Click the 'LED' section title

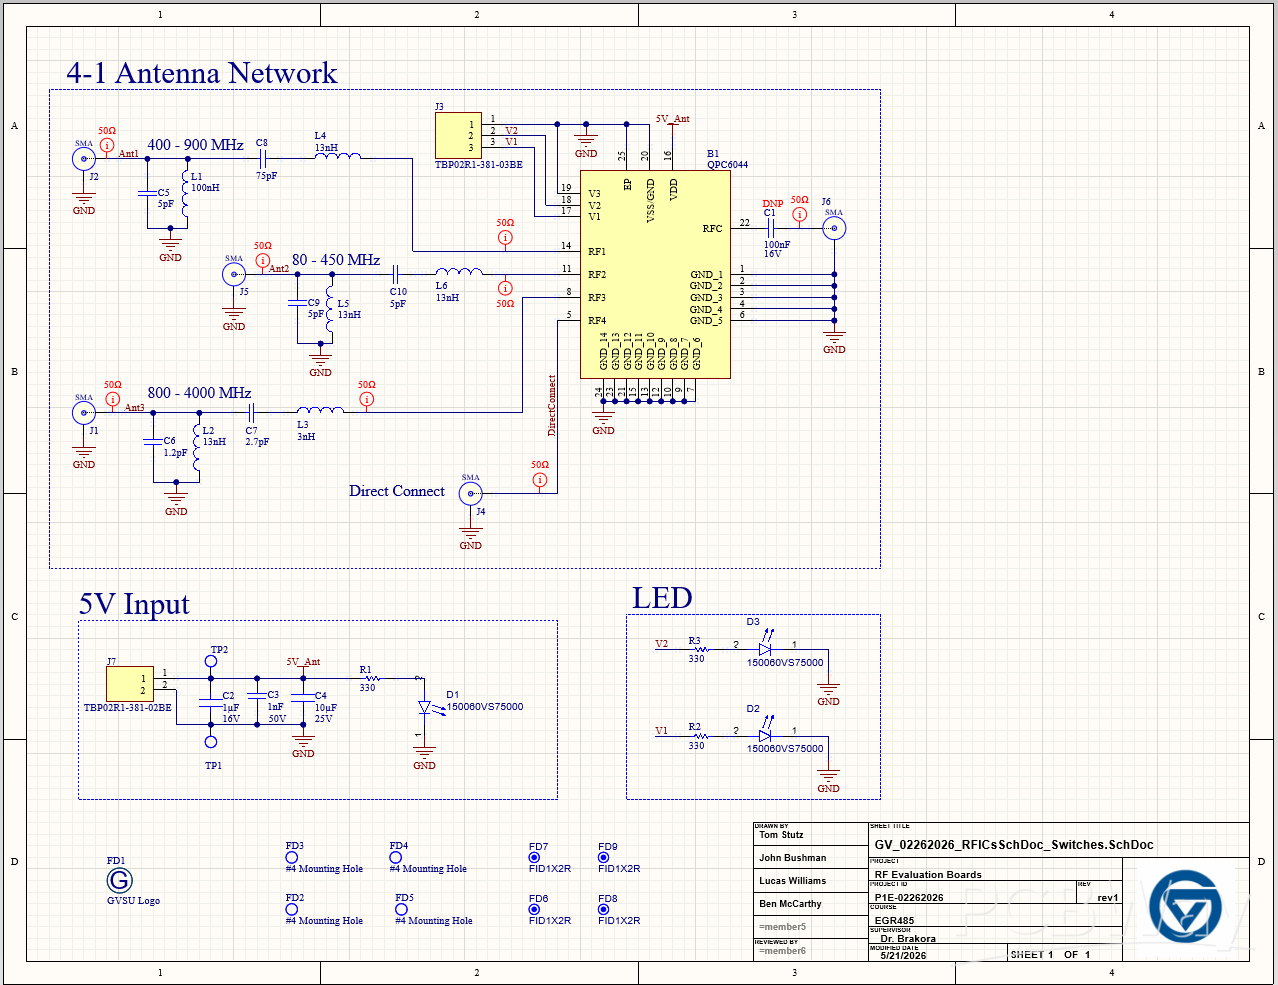click(x=662, y=598)
